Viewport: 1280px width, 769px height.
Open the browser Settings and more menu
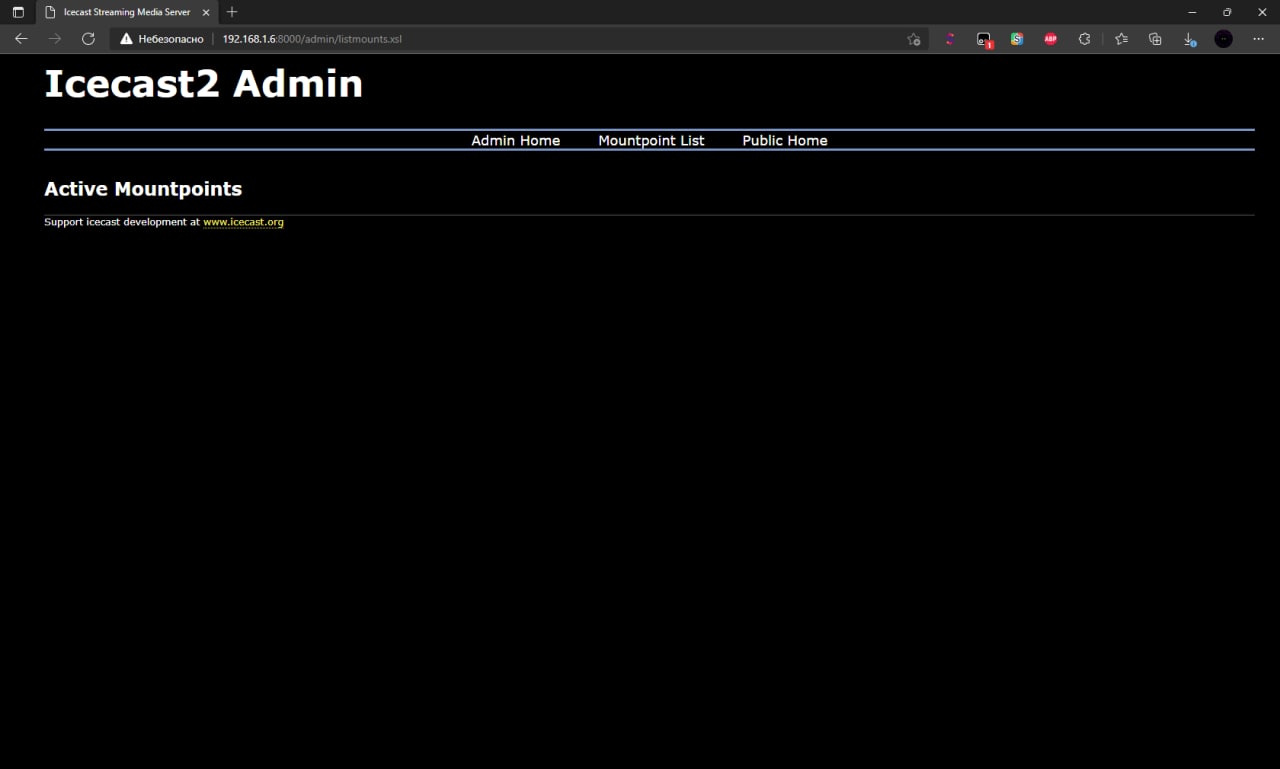point(1258,39)
